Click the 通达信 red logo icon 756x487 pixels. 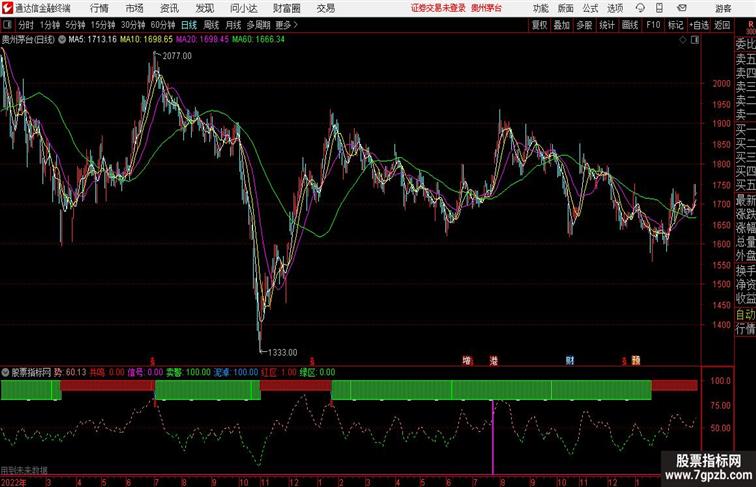[7, 8]
